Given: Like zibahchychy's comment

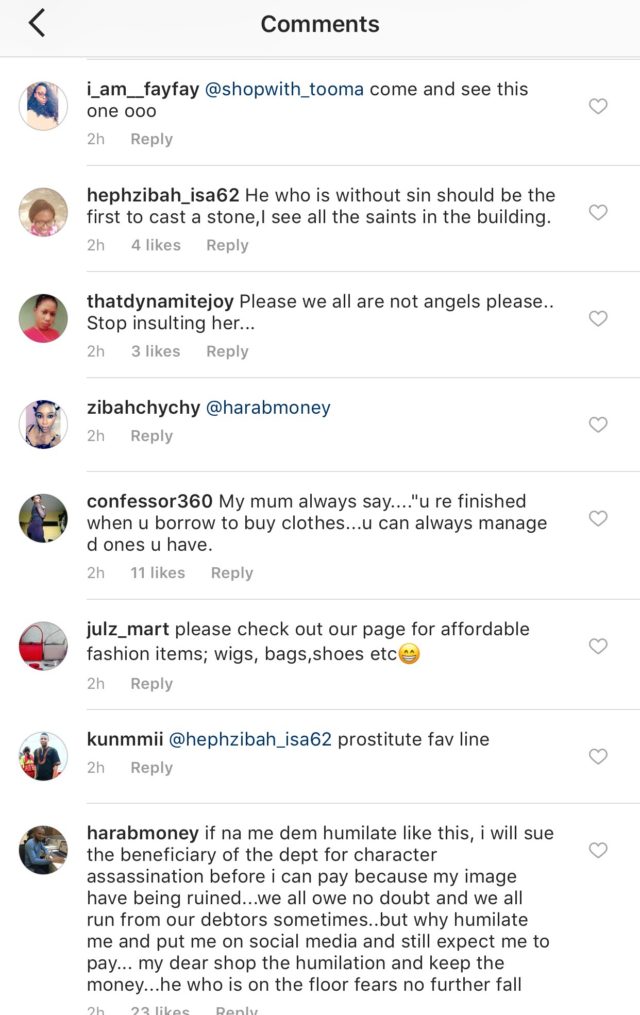Looking at the screenshot, I should pos(598,424).
